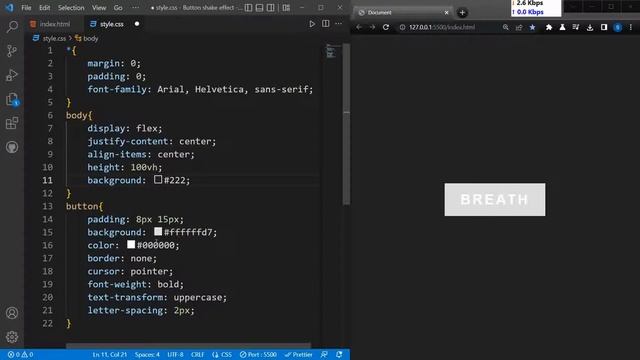Viewport: 640px width, 360px height.
Task: Open the Extensions view
Action: tap(12, 123)
